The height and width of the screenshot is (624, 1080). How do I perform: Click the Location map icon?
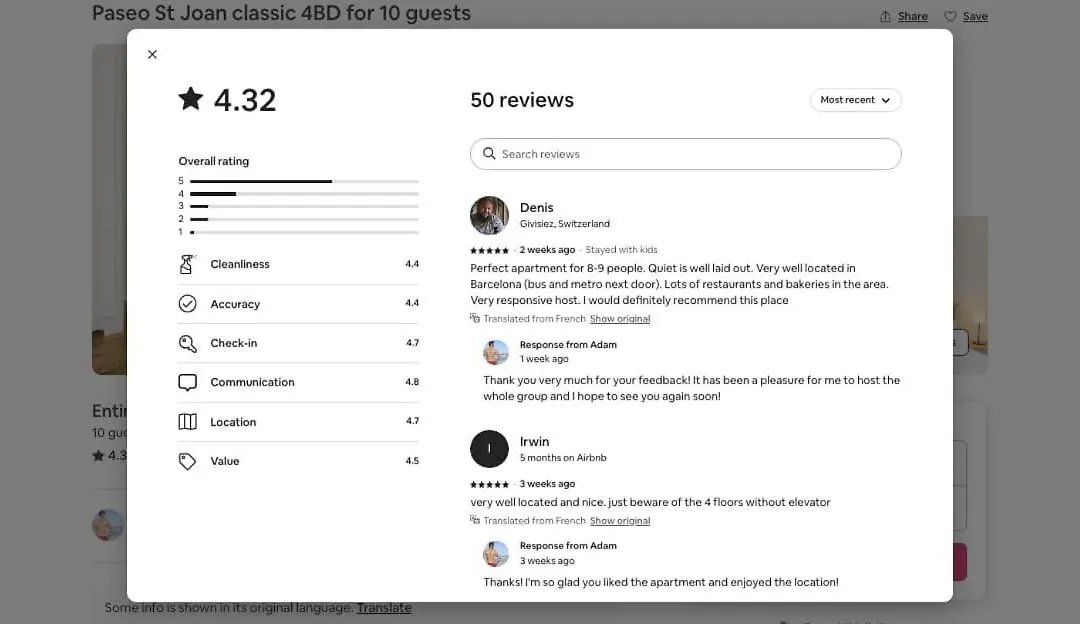point(187,422)
